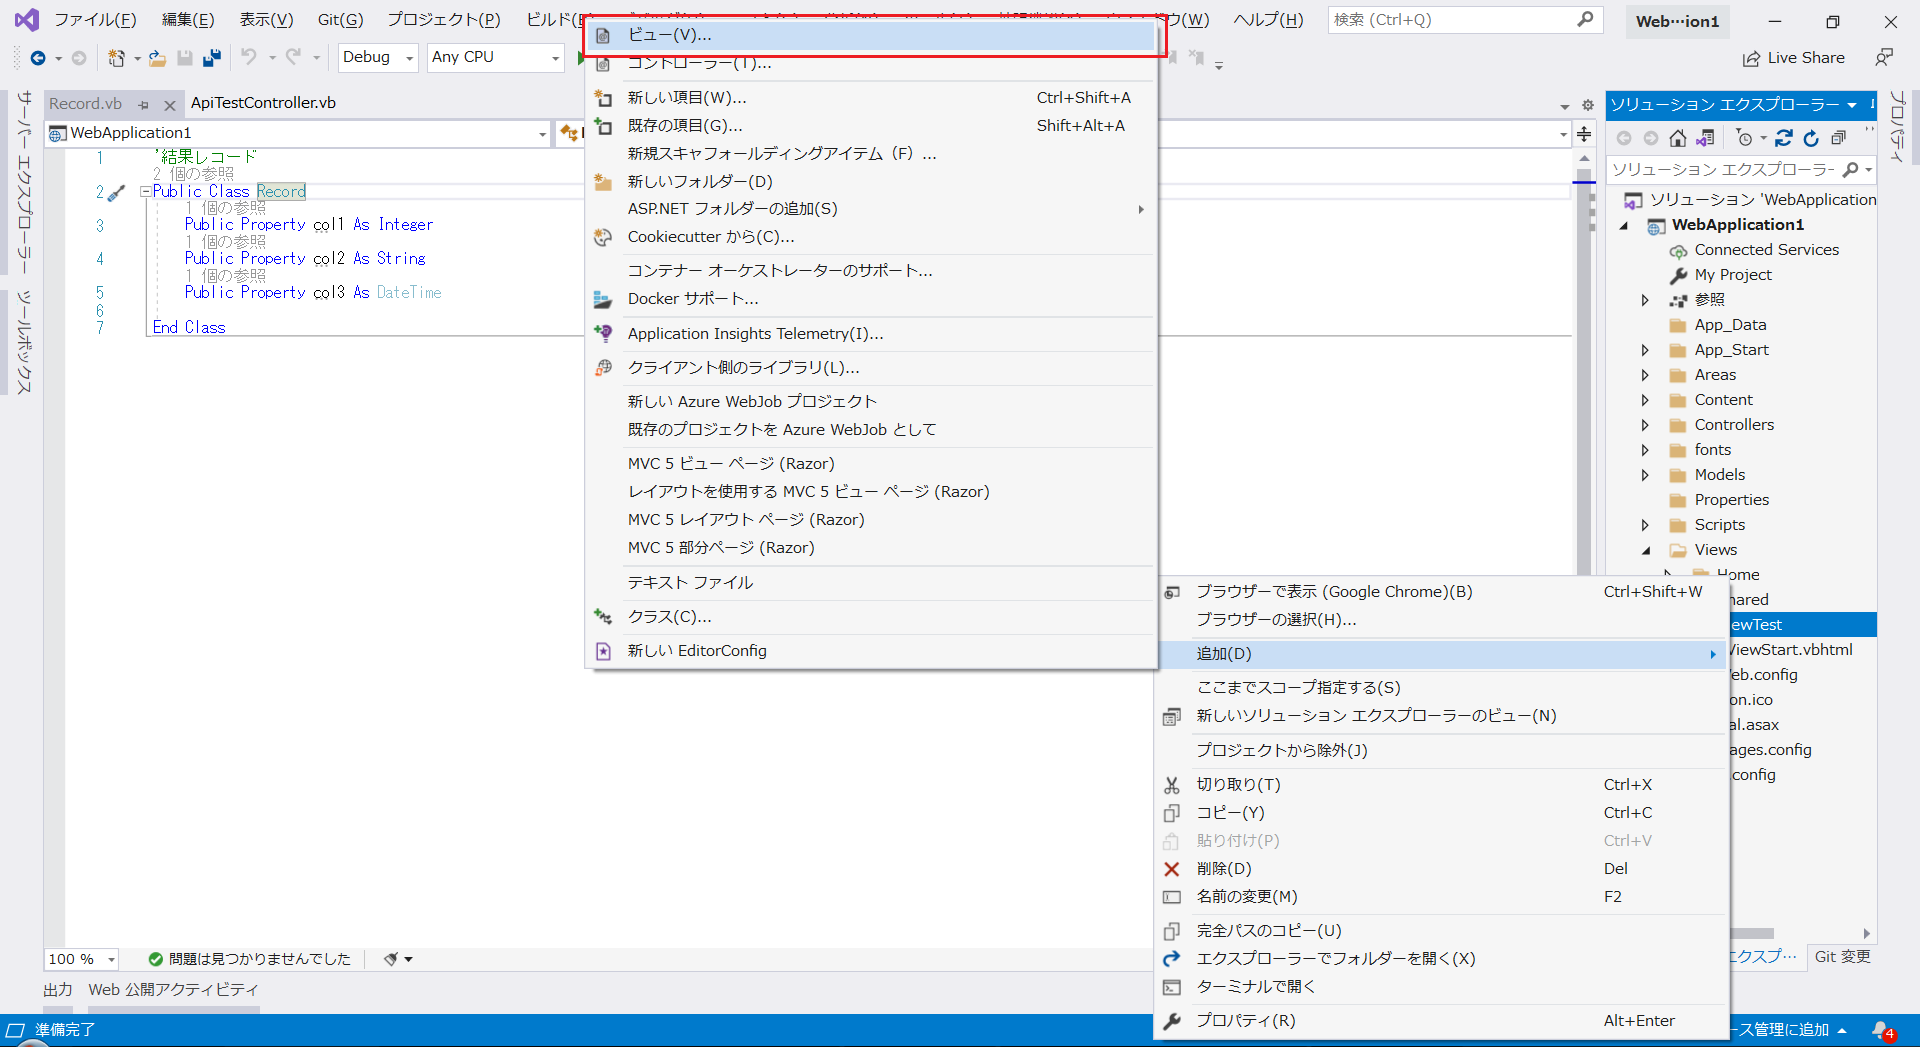Open the Git menu
The width and height of the screenshot is (1920, 1047).
pos(339,19)
